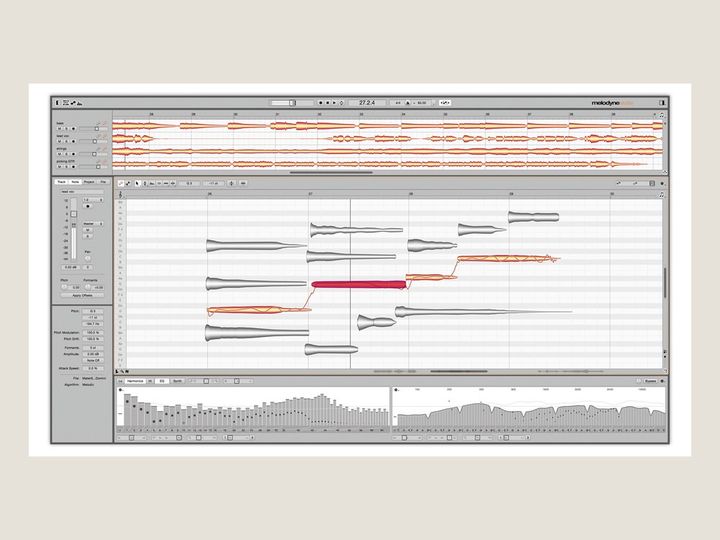Click the note editor horizontal scrollbar
This screenshot has width=720, height=540.
tap(458, 371)
